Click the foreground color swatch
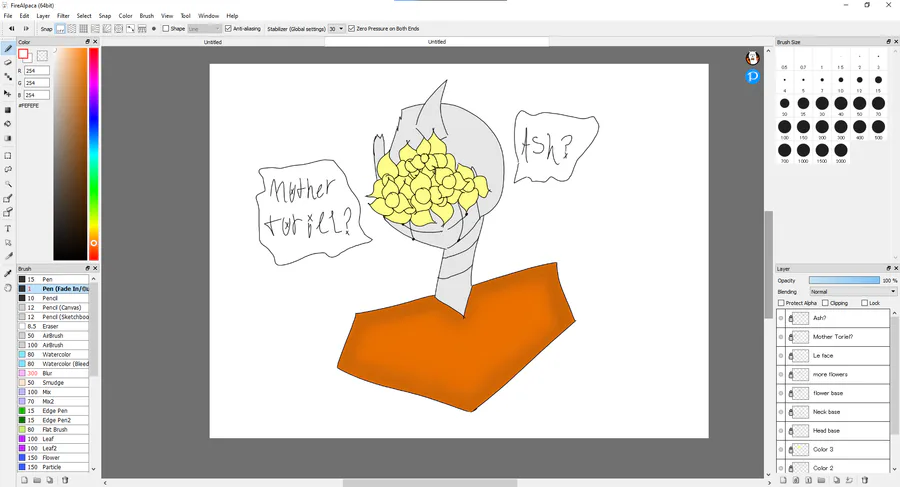The width and height of the screenshot is (900, 487). point(23,54)
